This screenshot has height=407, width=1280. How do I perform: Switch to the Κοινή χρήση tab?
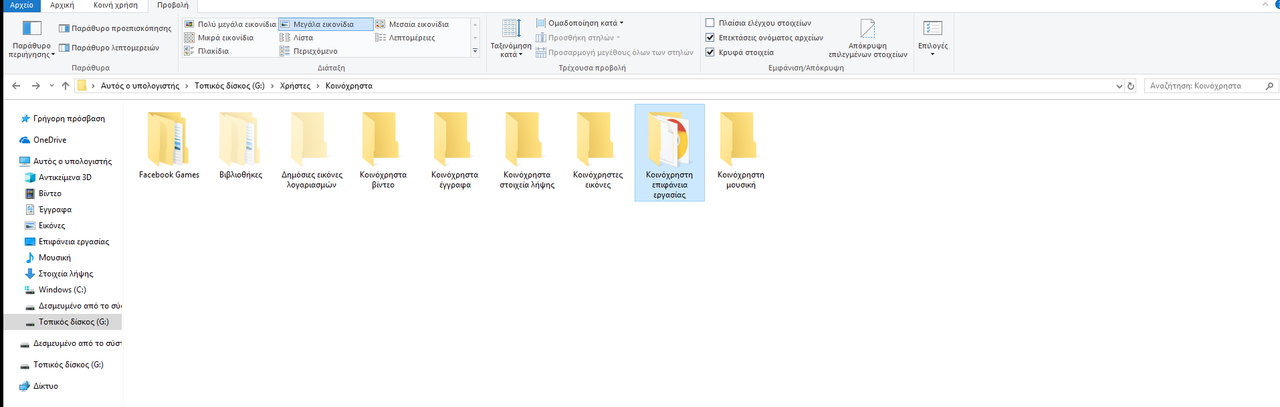click(116, 5)
